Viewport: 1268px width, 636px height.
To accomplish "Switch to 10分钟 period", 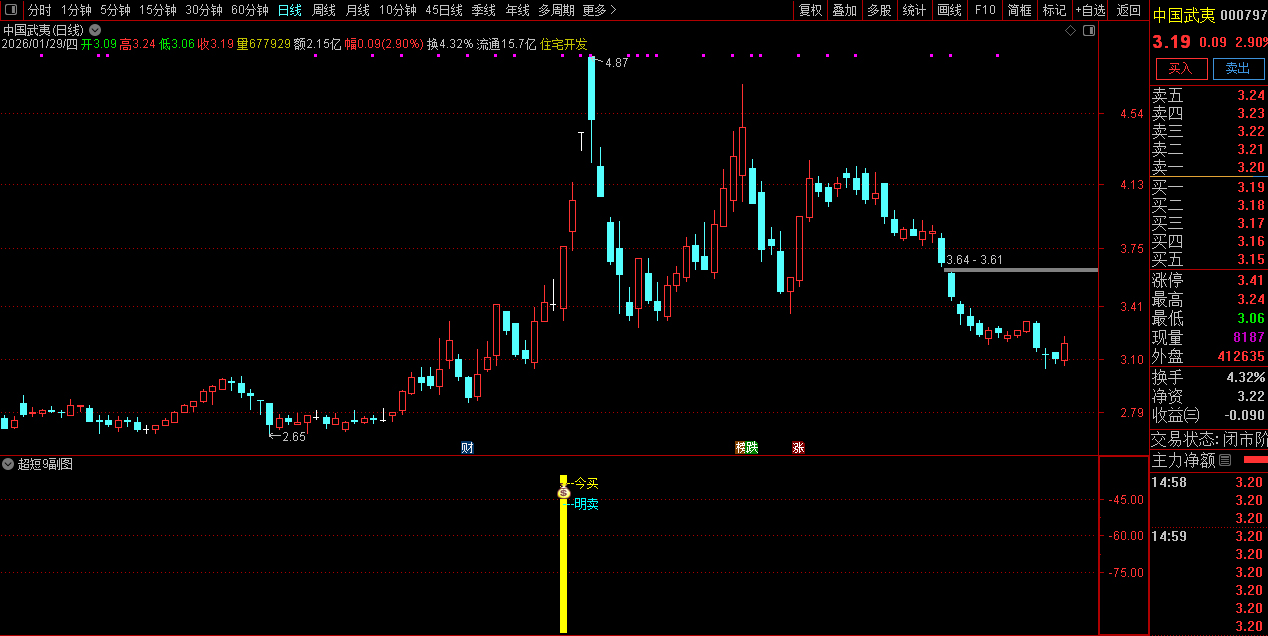I will pos(398,10).
